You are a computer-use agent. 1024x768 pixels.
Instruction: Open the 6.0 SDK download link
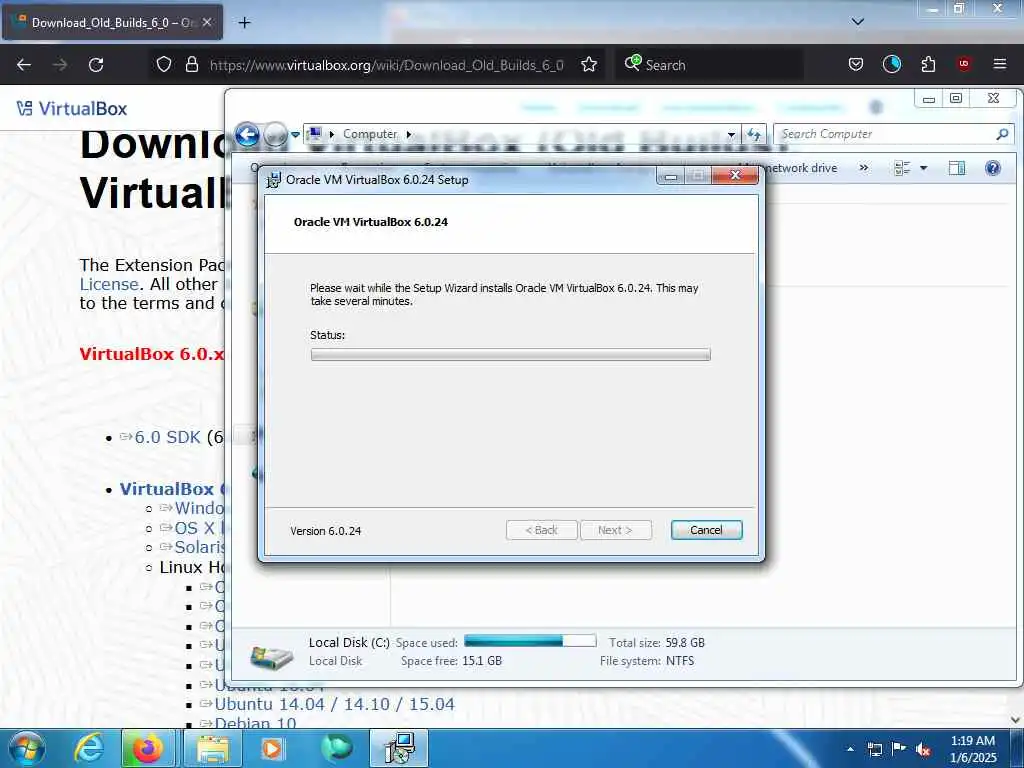[167, 437]
